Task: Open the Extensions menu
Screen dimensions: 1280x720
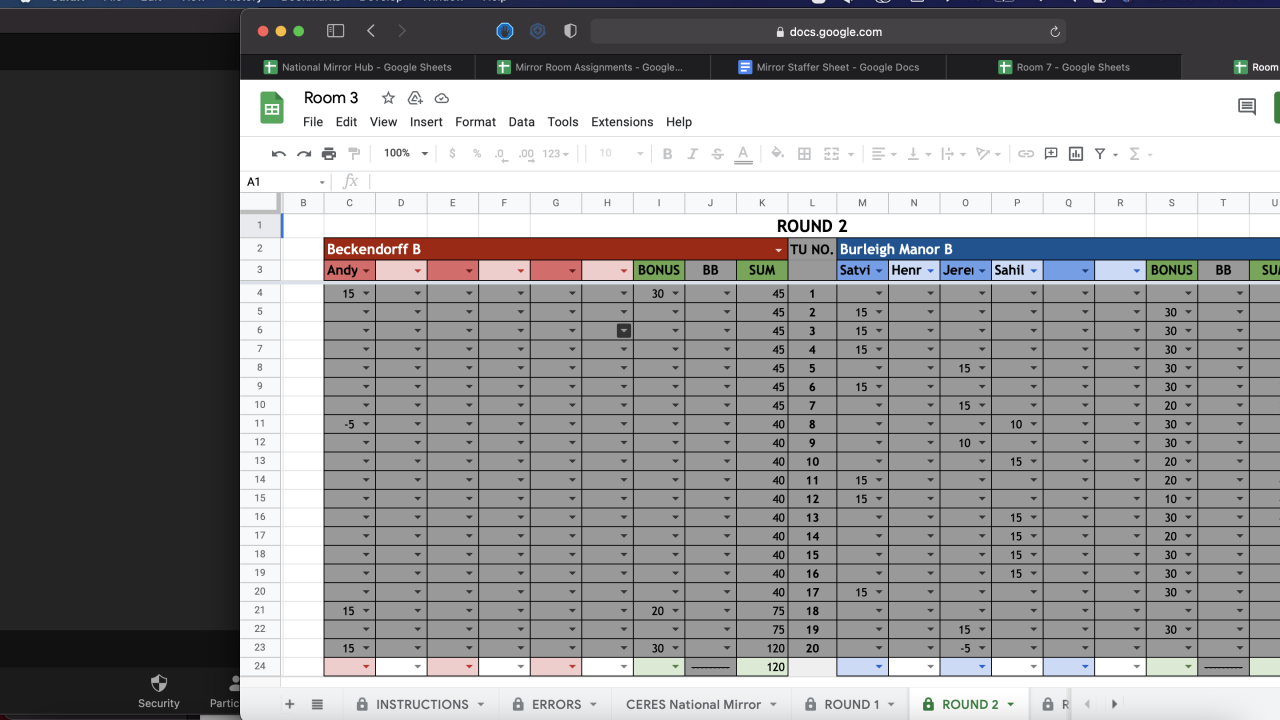Action: coord(622,122)
